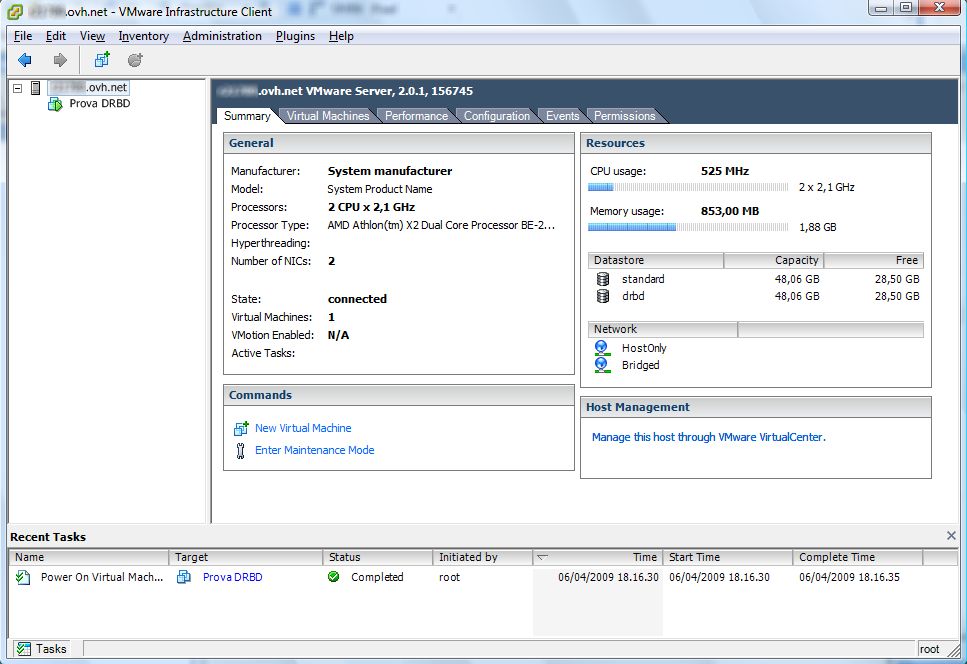The height and width of the screenshot is (664, 967).
Task: Open the Help menu
Action: point(341,36)
